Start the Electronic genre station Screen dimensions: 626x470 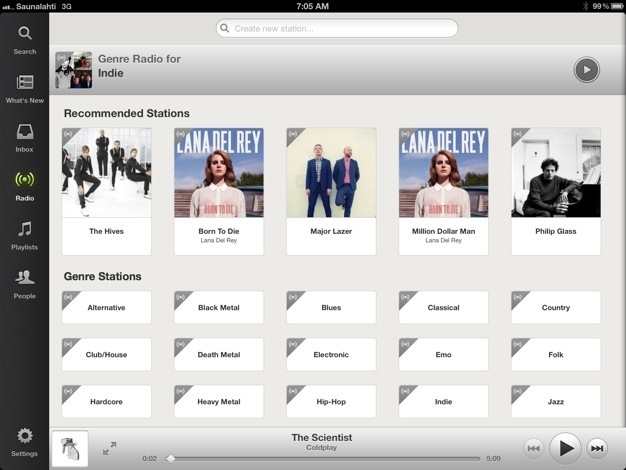click(x=331, y=355)
